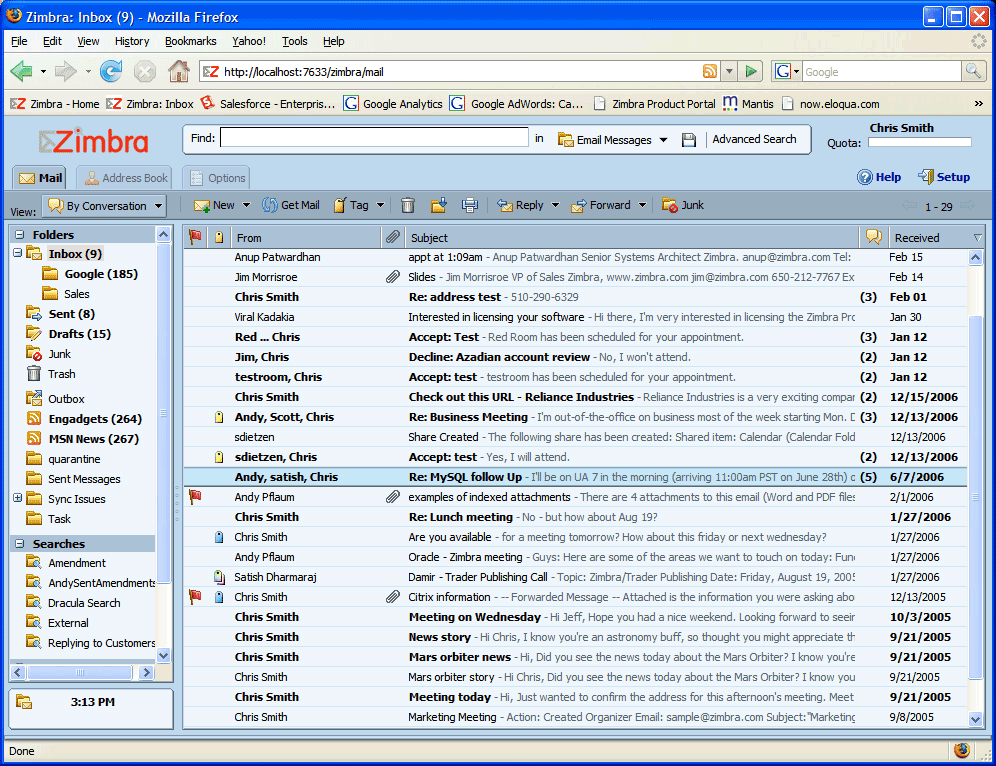The image size is (996, 766).
Task: Click the Delete trash can toolbar icon
Action: (x=408, y=205)
